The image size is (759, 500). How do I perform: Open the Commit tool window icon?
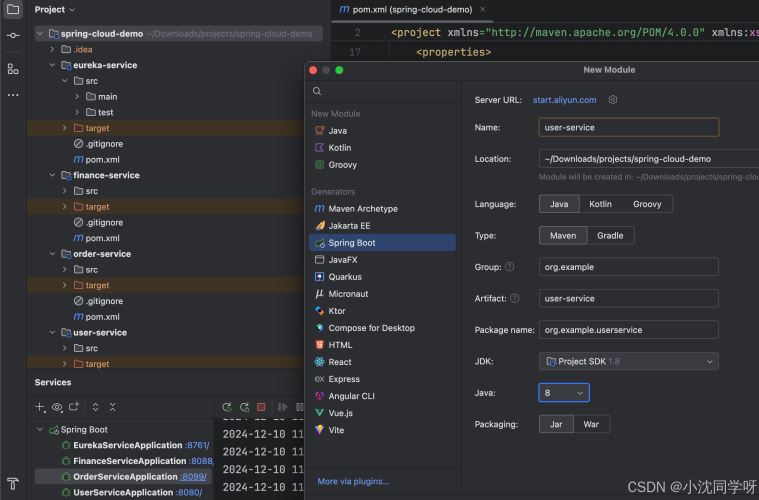click(x=13, y=35)
